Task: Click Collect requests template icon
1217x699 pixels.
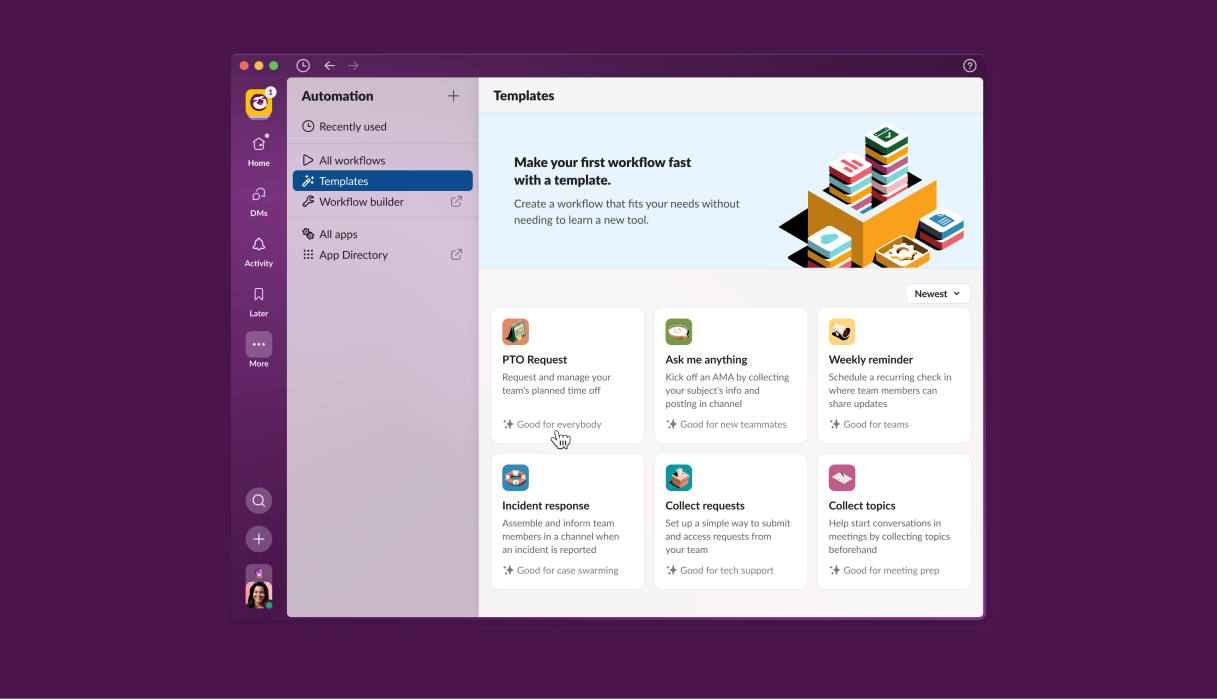Action: pos(678,478)
